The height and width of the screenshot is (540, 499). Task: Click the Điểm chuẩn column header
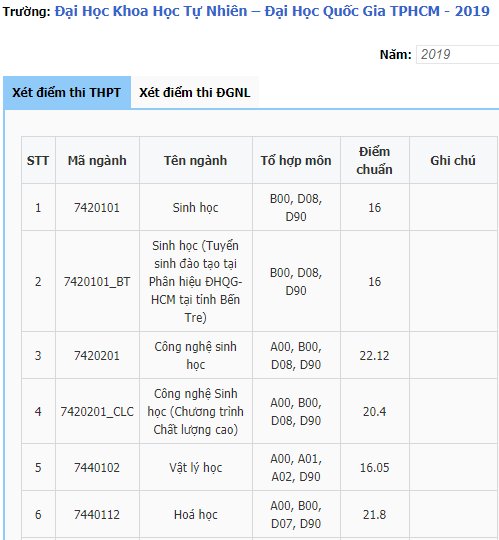point(375,160)
